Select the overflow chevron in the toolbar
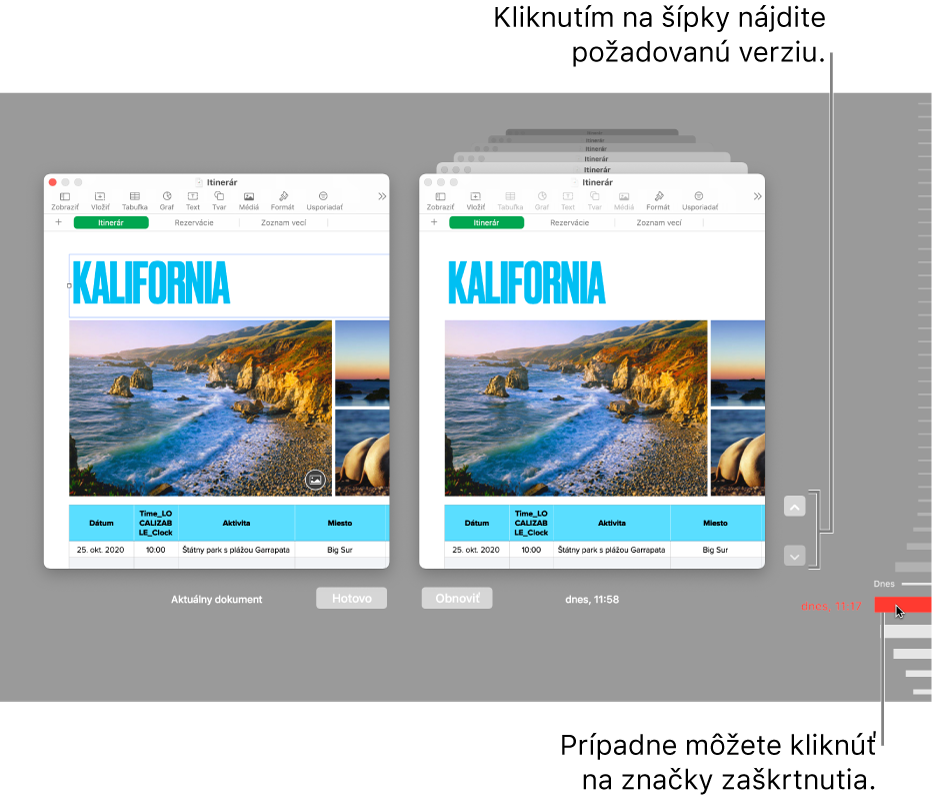 tap(381, 196)
